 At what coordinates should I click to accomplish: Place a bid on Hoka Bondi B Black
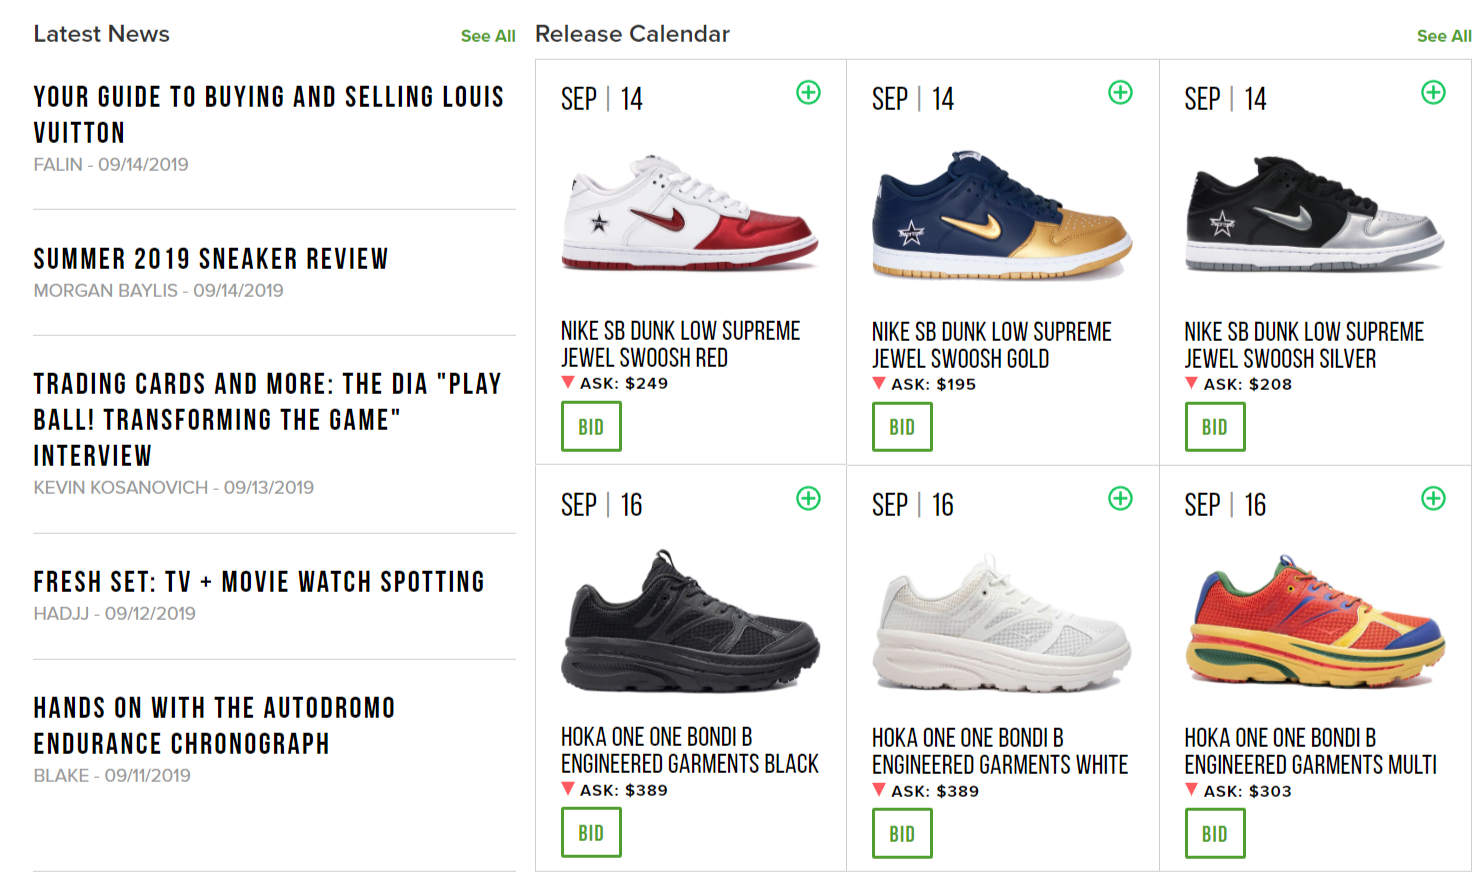tap(591, 833)
